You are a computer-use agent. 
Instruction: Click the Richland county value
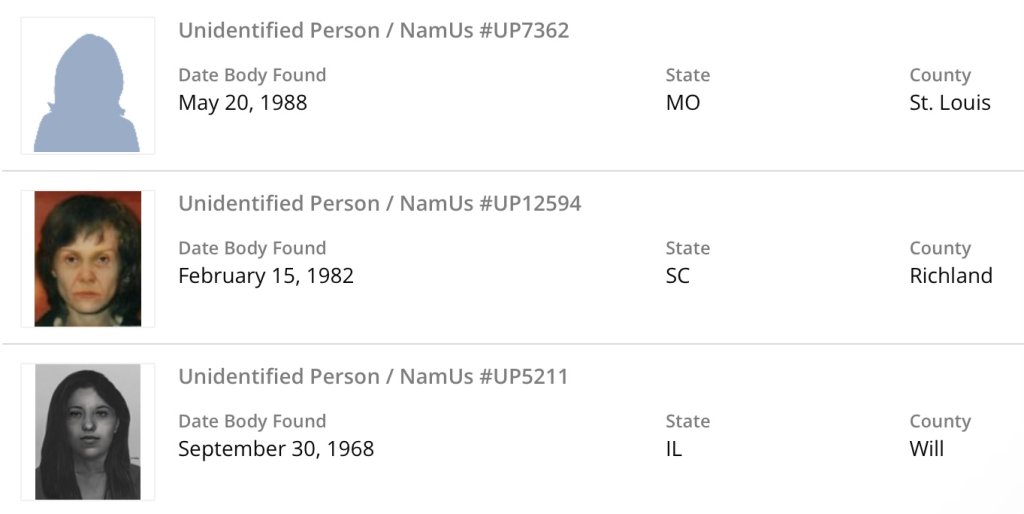pos(951,275)
